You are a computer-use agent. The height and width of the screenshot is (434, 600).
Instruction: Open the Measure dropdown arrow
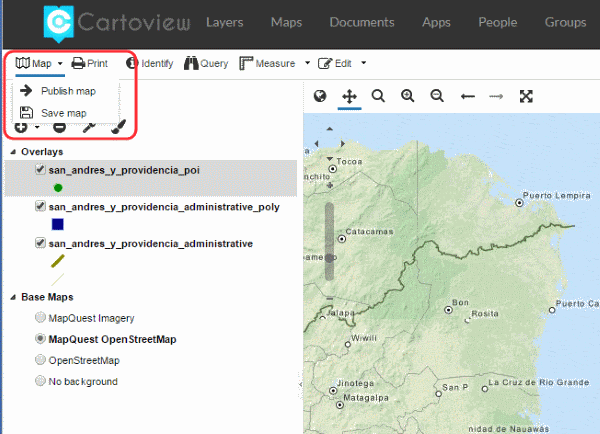click(307, 63)
